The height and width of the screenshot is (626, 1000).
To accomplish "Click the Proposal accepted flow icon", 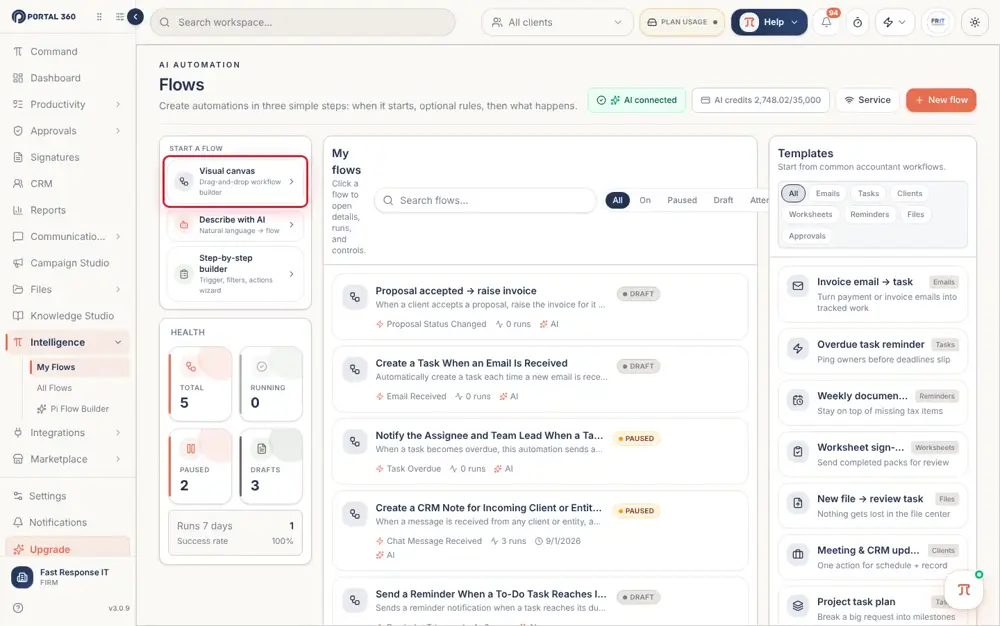I will point(355,297).
